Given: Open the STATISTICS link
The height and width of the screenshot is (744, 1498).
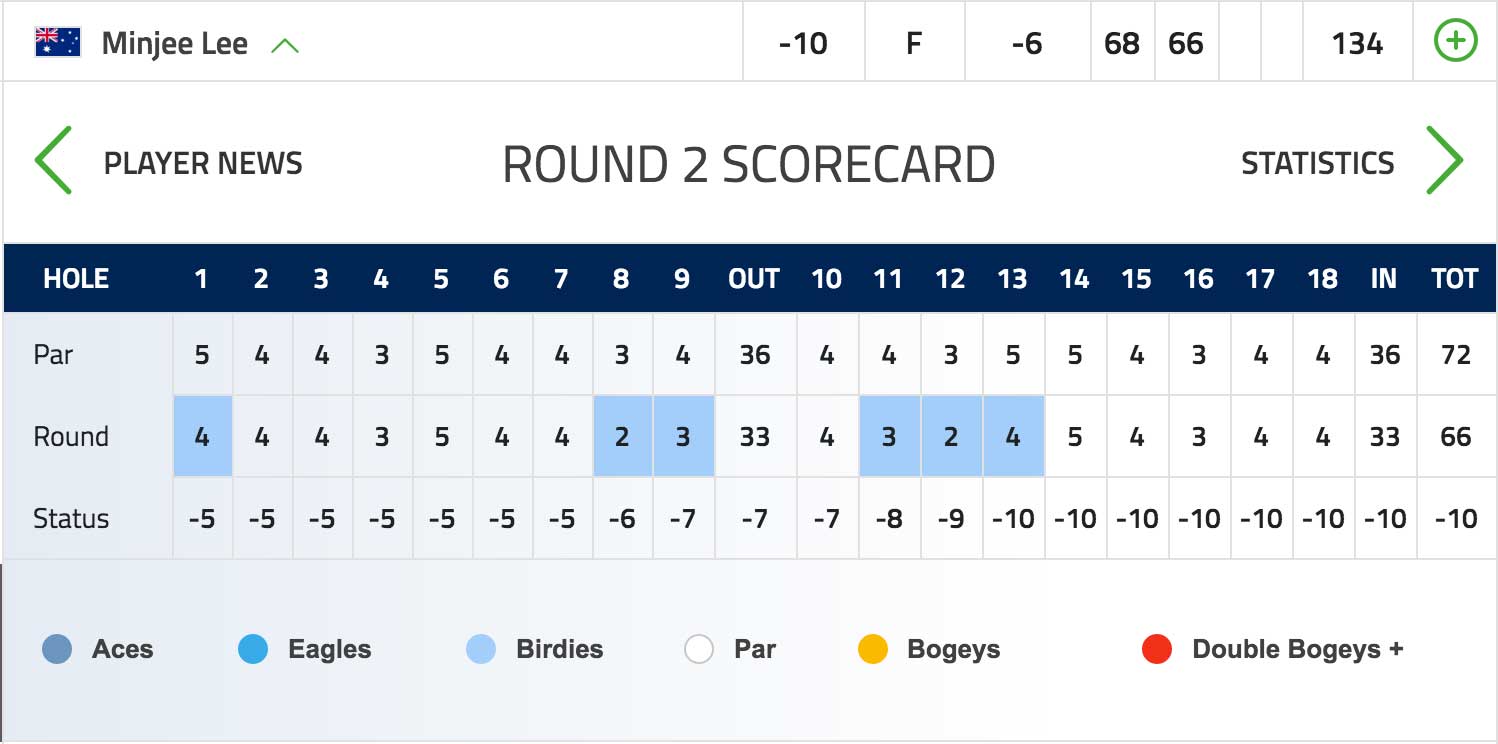Looking at the screenshot, I should coord(1317,163).
